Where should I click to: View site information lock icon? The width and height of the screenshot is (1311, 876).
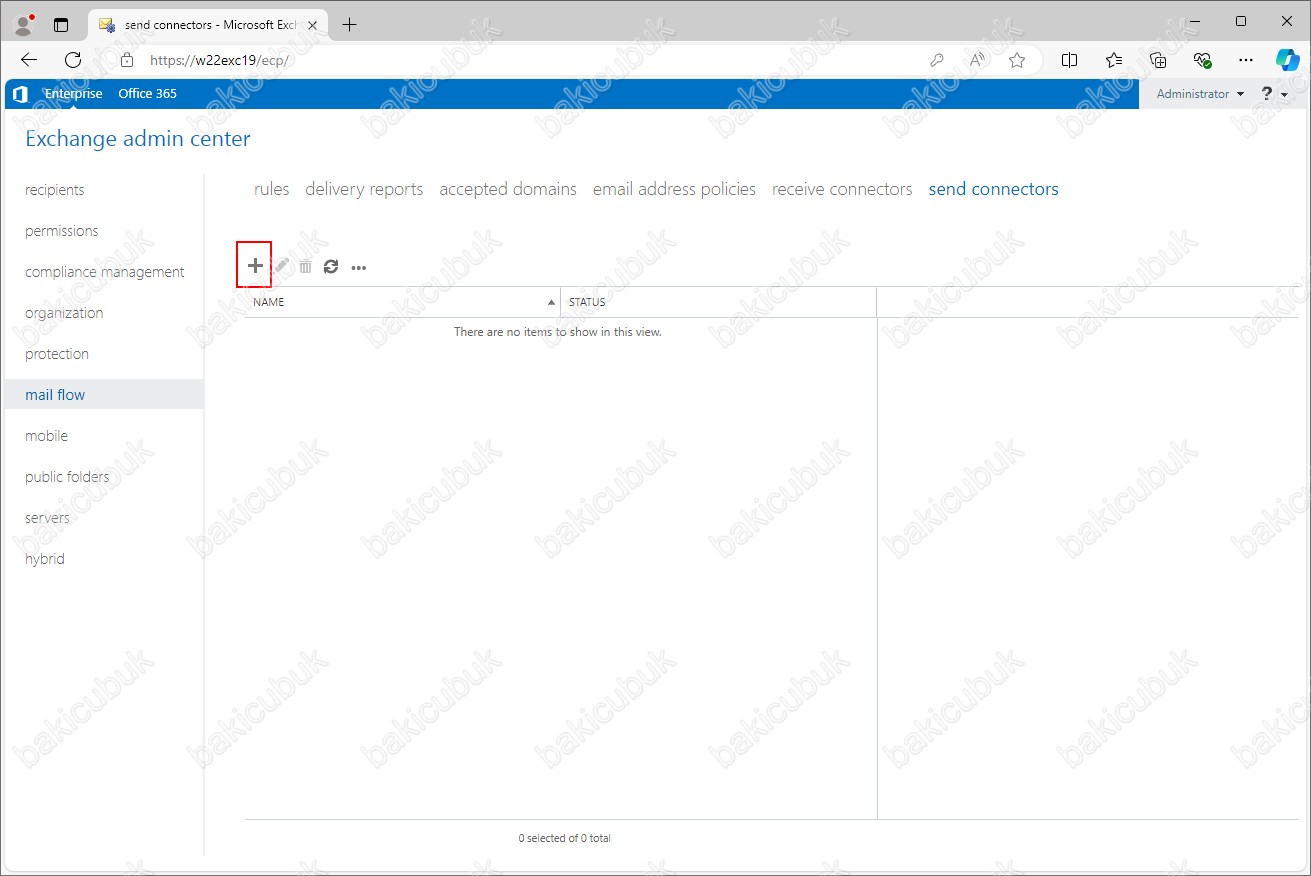[x=126, y=60]
